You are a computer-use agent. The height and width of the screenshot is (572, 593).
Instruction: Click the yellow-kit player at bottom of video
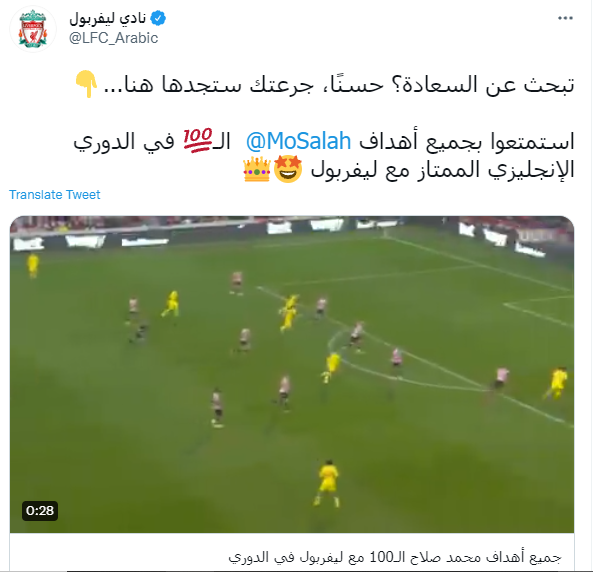(328, 483)
